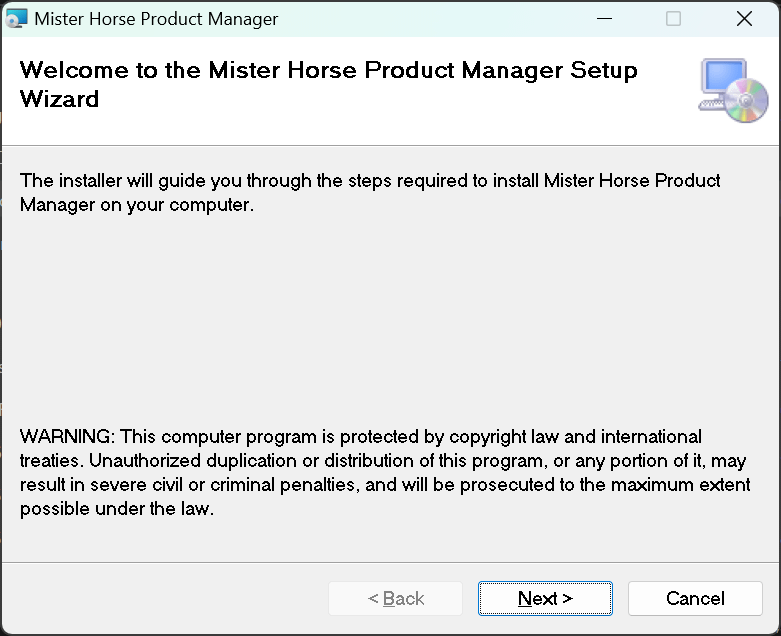Screen dimensions: 781x636
Task: Cancel the Mister Horse setup
Action: click(x=695, y=598)
